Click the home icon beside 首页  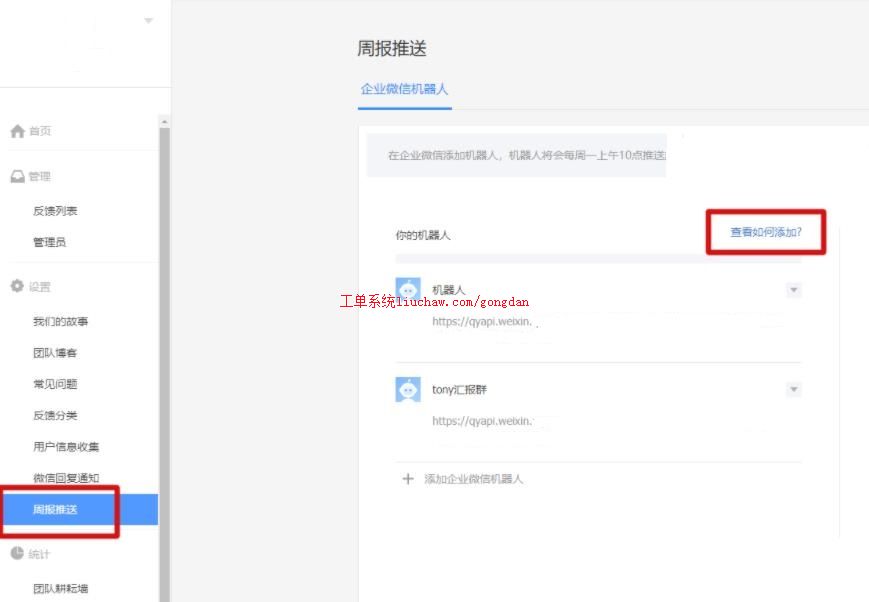(17, 131)
